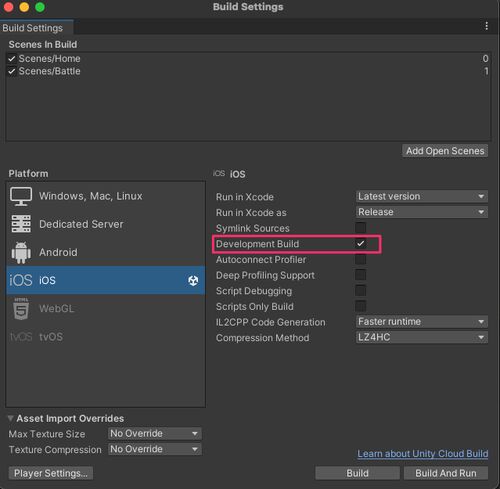Click the Platform section heading

(28, 174)
